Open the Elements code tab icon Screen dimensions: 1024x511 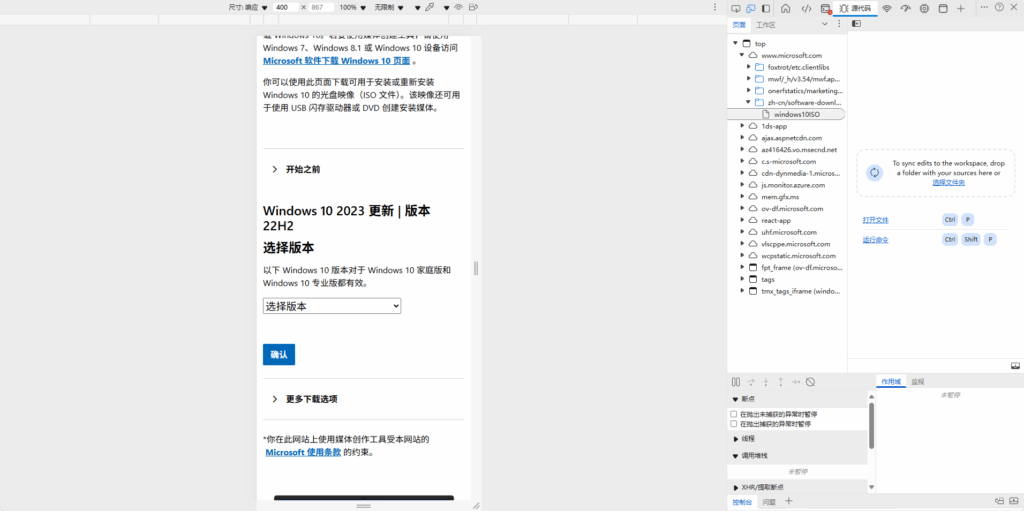pos(807,8)
